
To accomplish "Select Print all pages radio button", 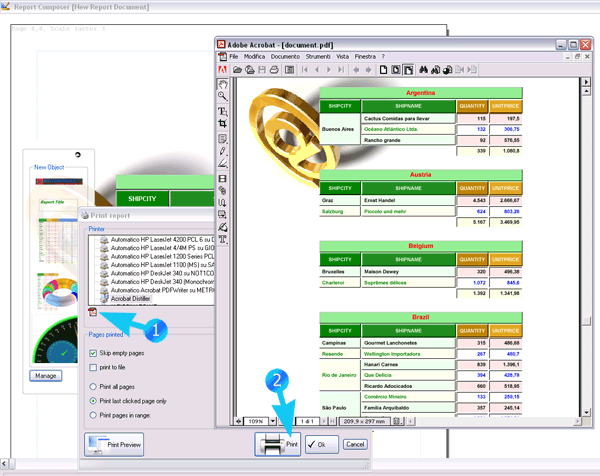I will tap(93, 387).
